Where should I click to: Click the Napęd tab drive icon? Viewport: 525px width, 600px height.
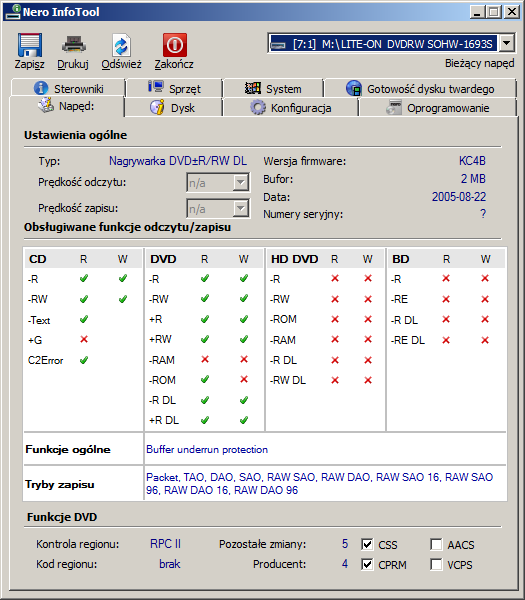click(x=46, y=105)
